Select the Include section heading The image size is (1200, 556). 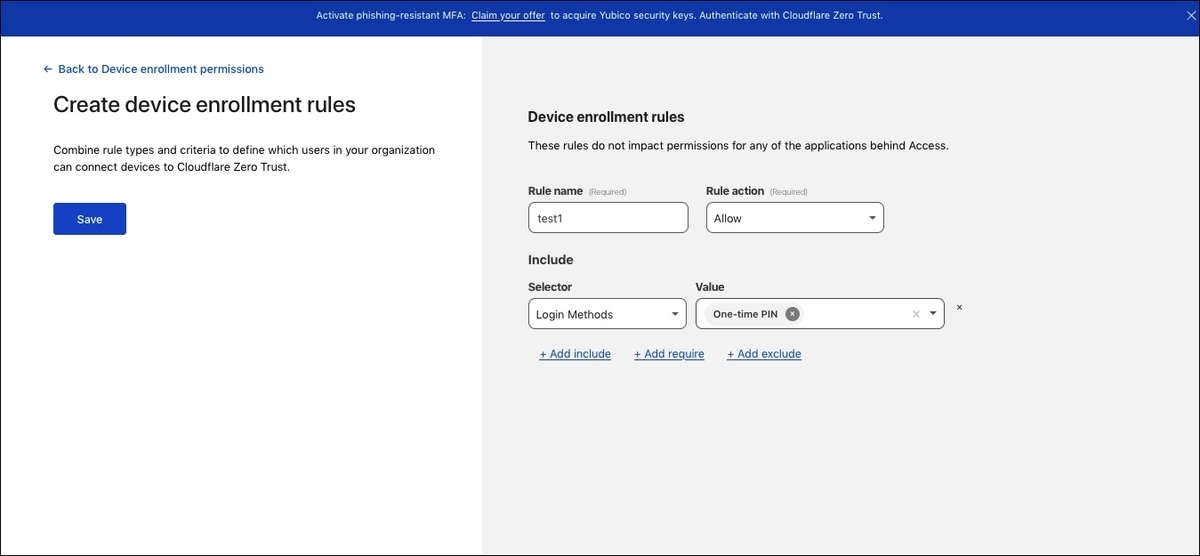(551, 260)
